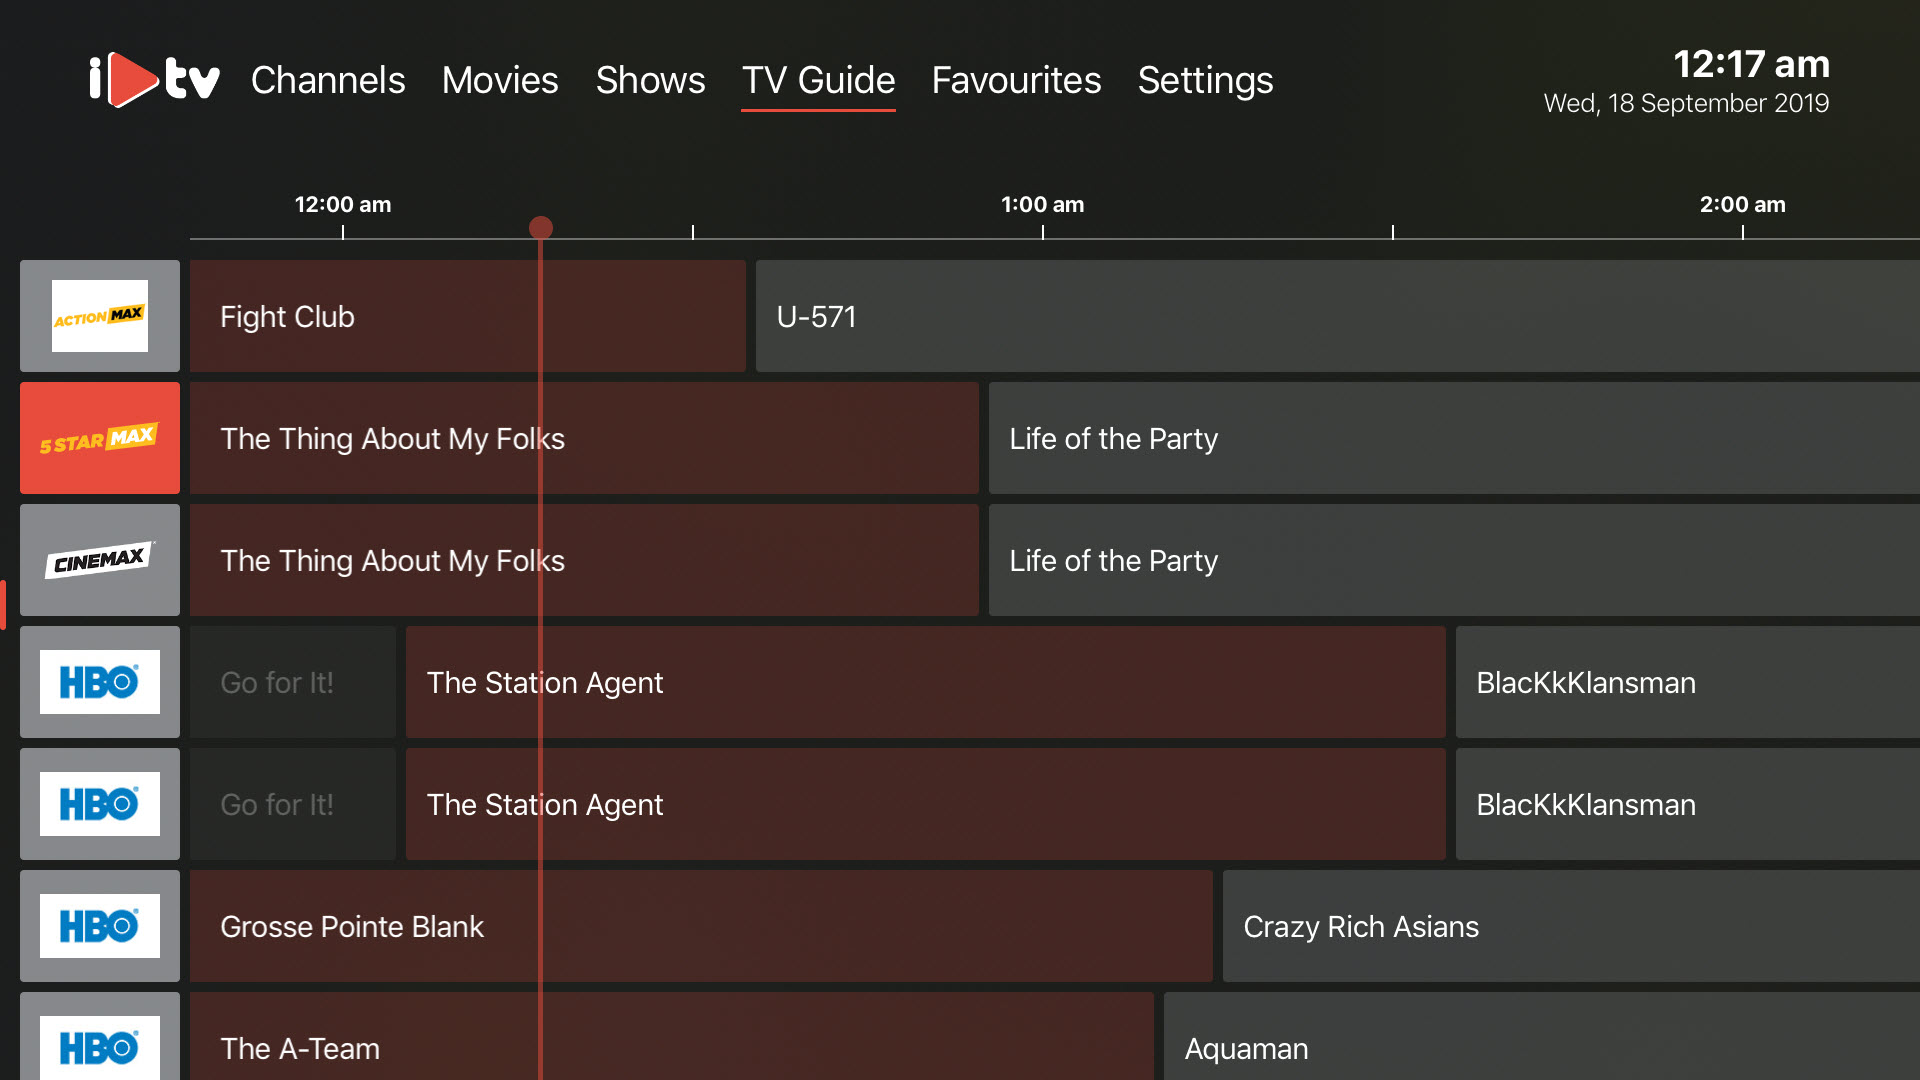Image resolution: width=1920 pixels, height=1080 pixels.
Task: Select the Fight Club program
Action: click(x=468, y=316)
